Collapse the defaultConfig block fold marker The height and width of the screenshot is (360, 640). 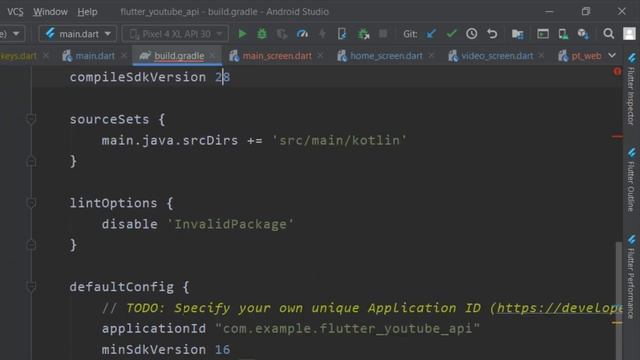point(31,287)
